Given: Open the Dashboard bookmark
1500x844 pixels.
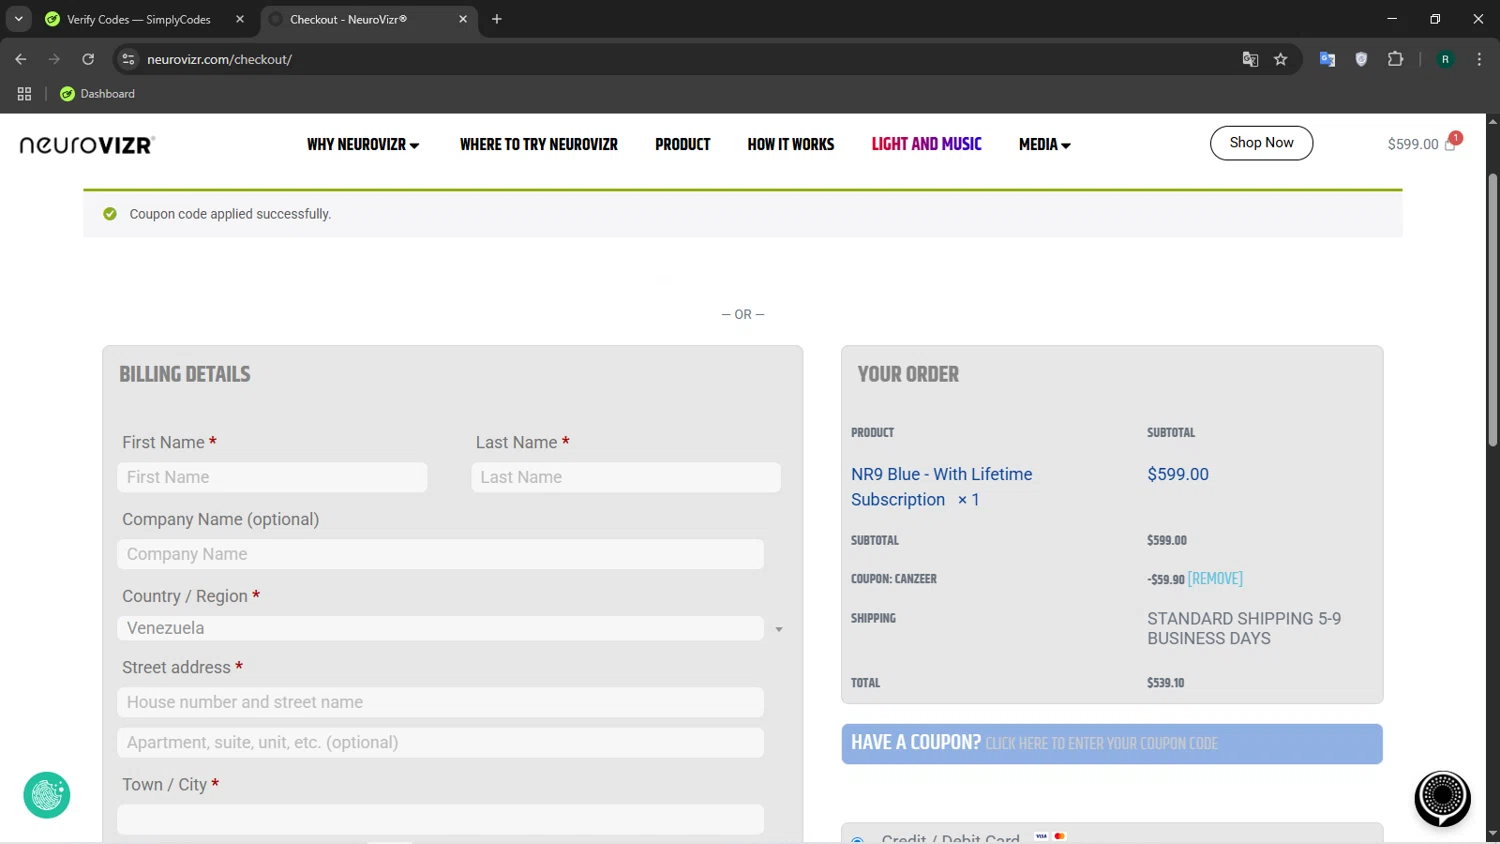Looking at the screenshot, I should click(97, 94).
